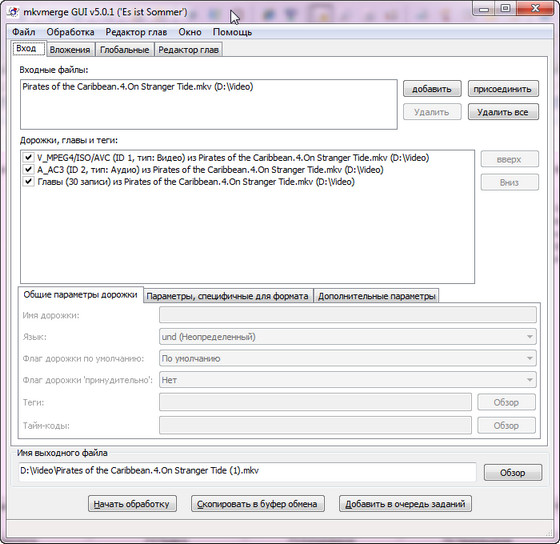Screen dimensions: 560x544
Task: Click Обзор next to output file name
Action: pos(513,473)
